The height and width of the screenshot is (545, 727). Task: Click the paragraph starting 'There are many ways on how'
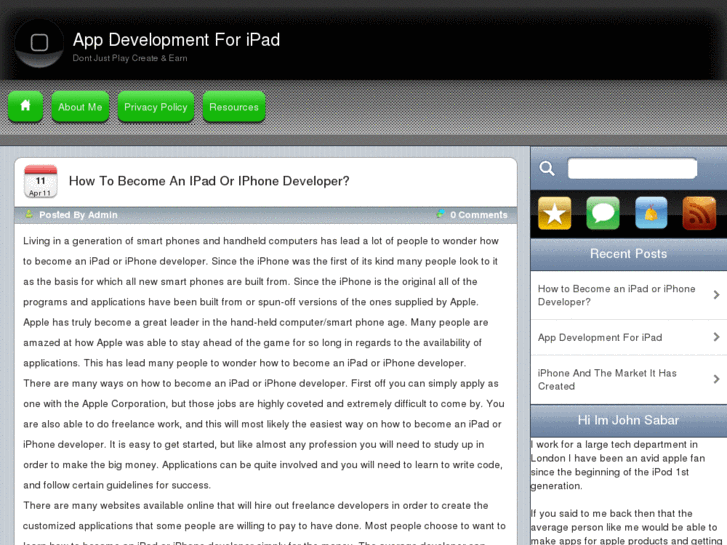[x=263, y=434]
